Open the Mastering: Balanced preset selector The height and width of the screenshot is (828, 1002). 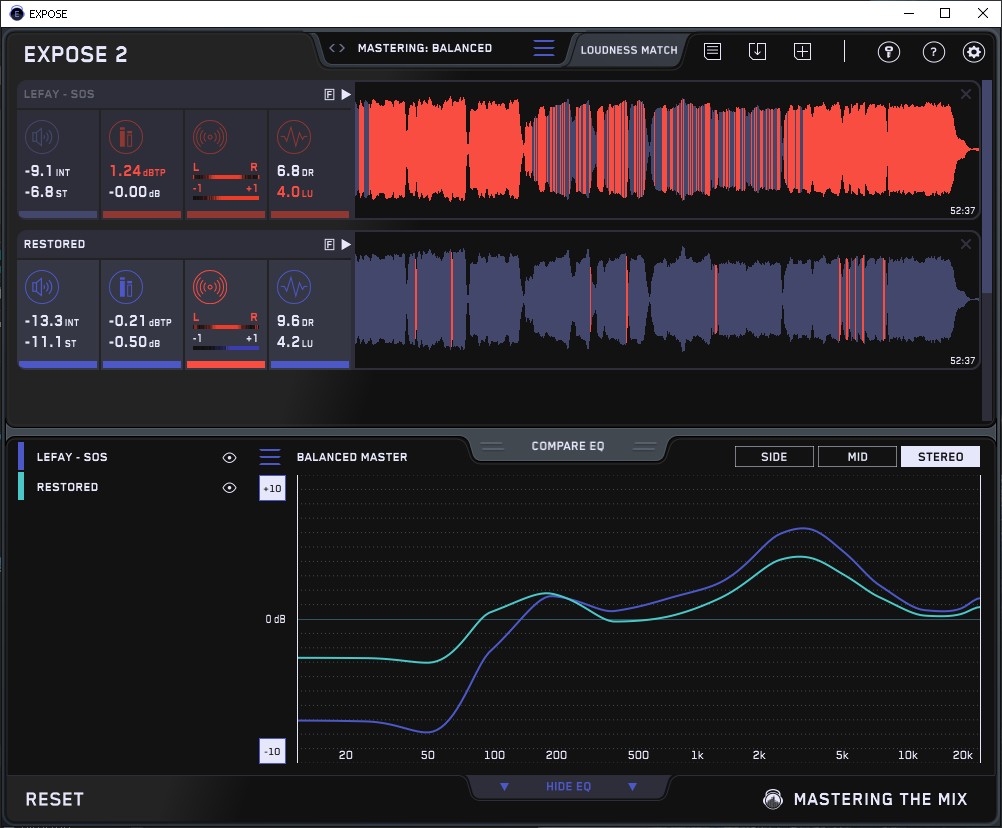tap(424, 48)
